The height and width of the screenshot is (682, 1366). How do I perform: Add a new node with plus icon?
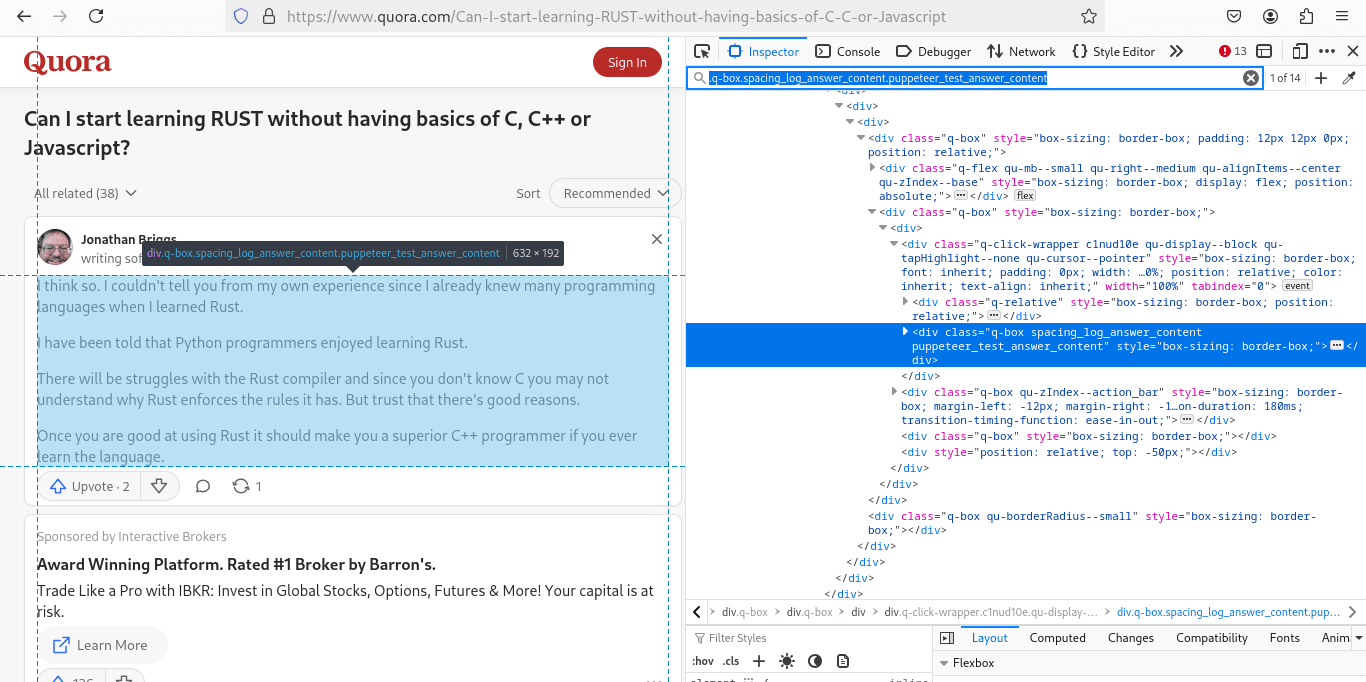point(1321,78)
